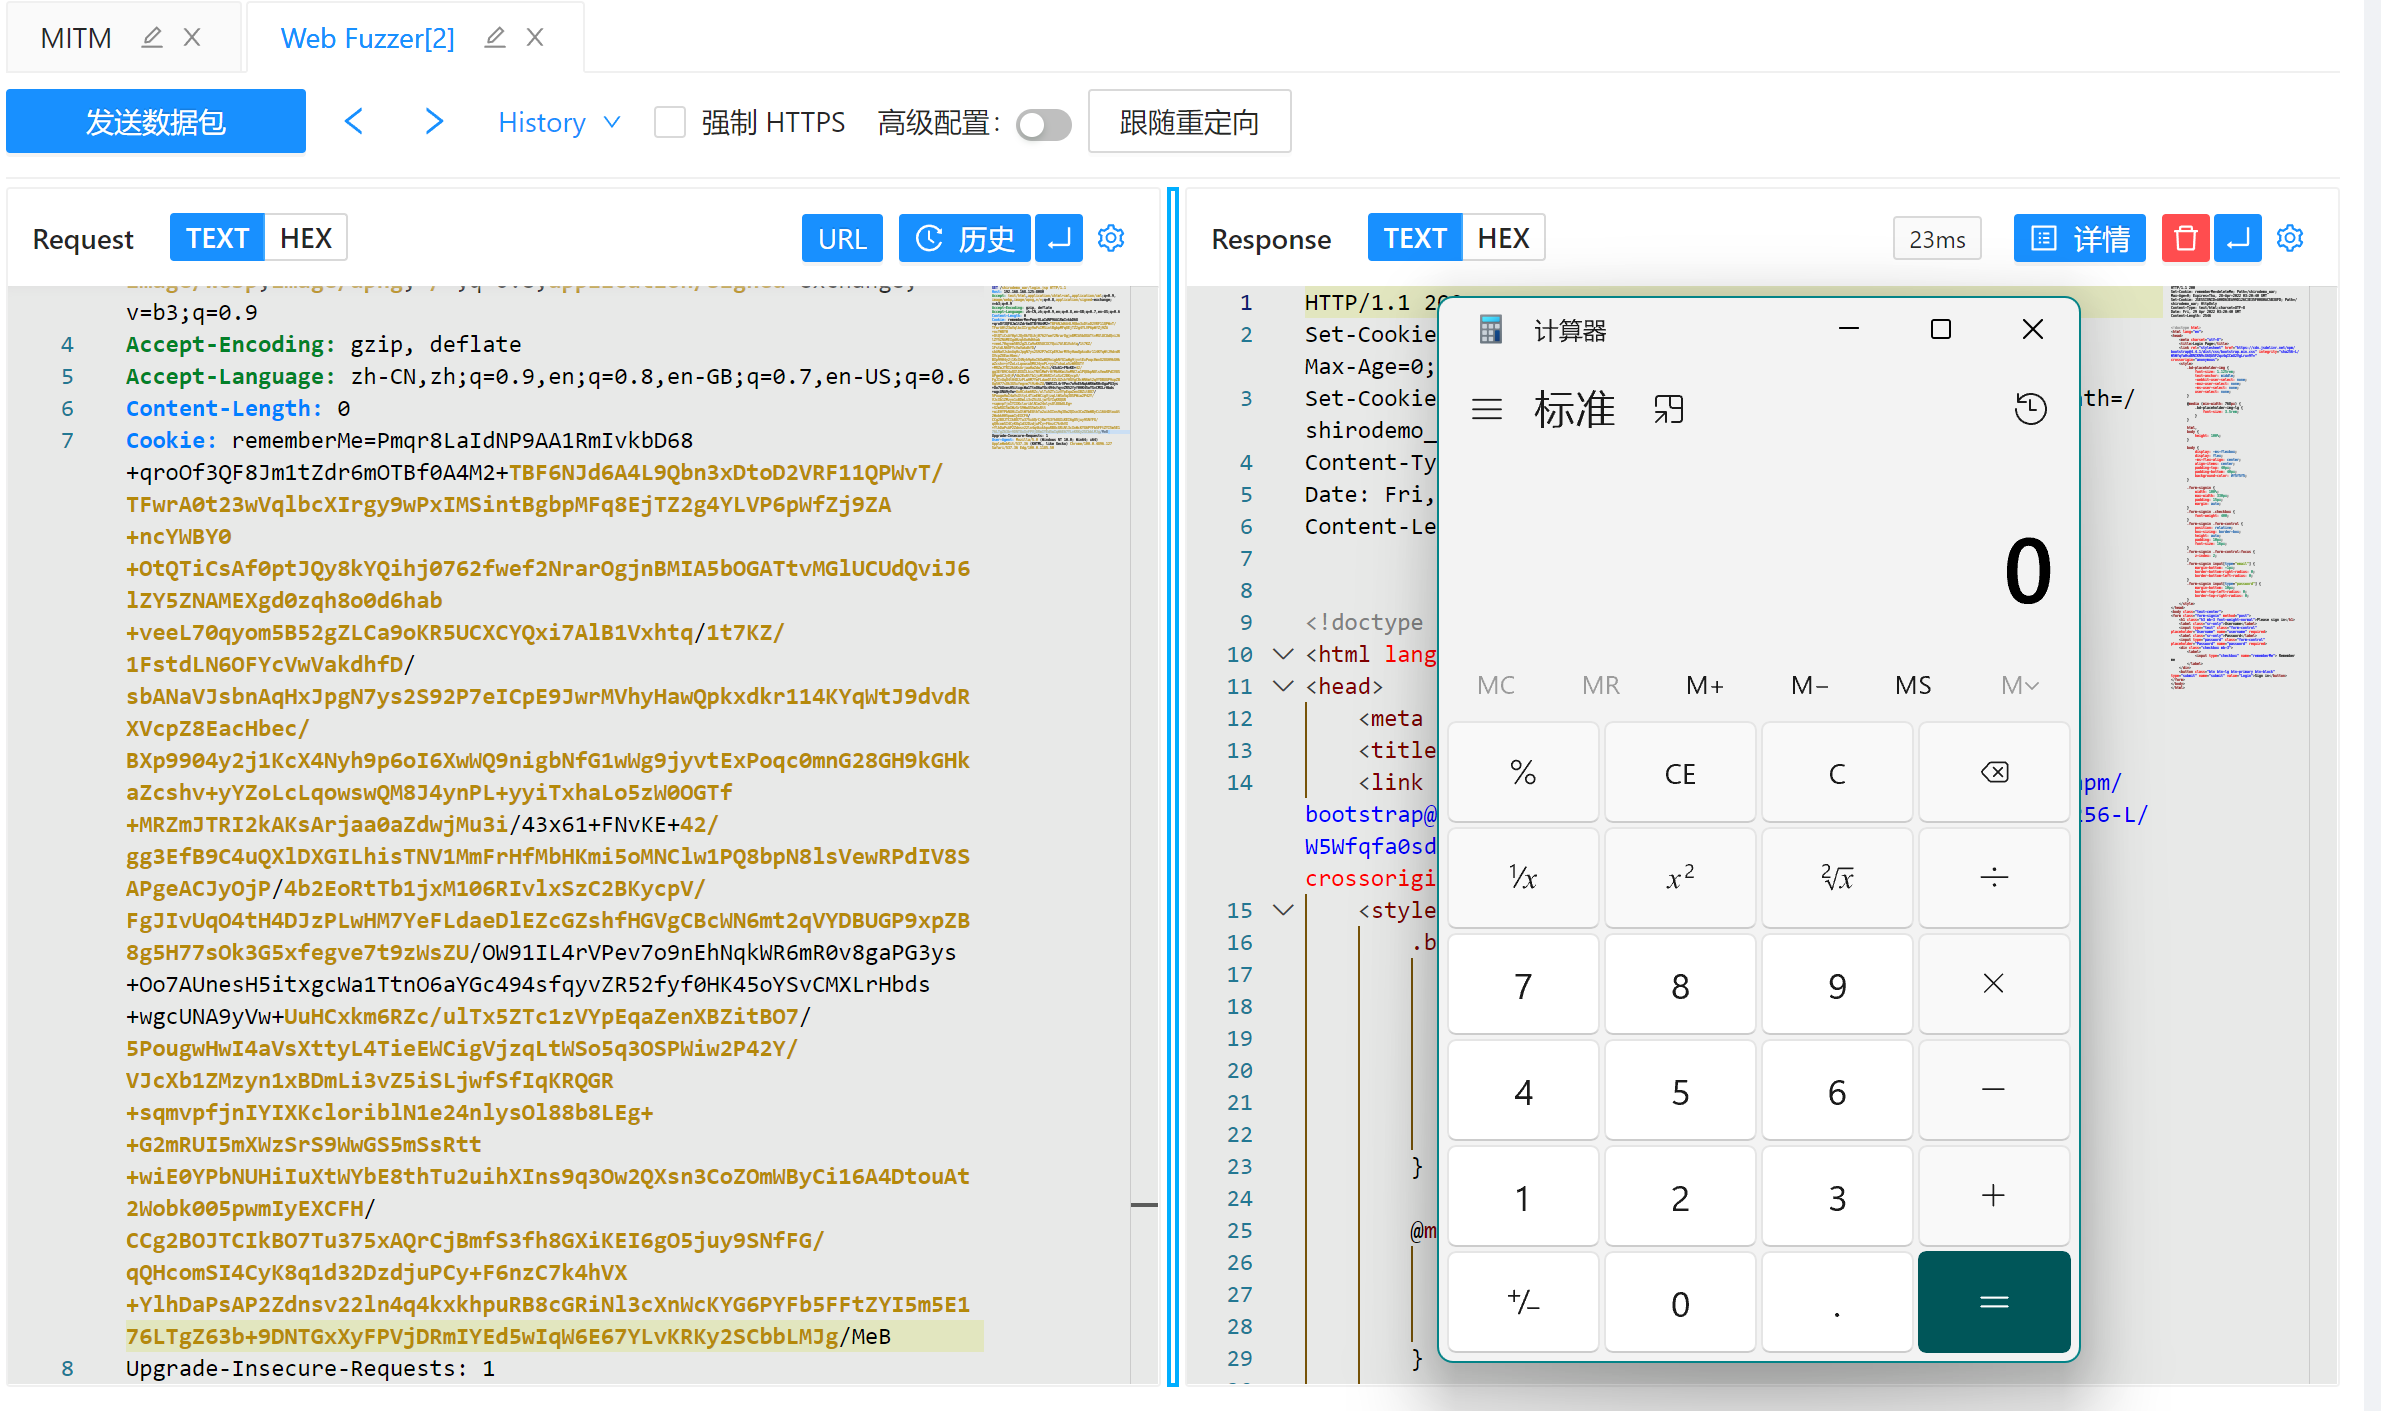Image resolution: width=2381 pixels, height=1411 pixels.
Task: Click the 1/x reciprocal key
Action: [x=1523, y=878]
